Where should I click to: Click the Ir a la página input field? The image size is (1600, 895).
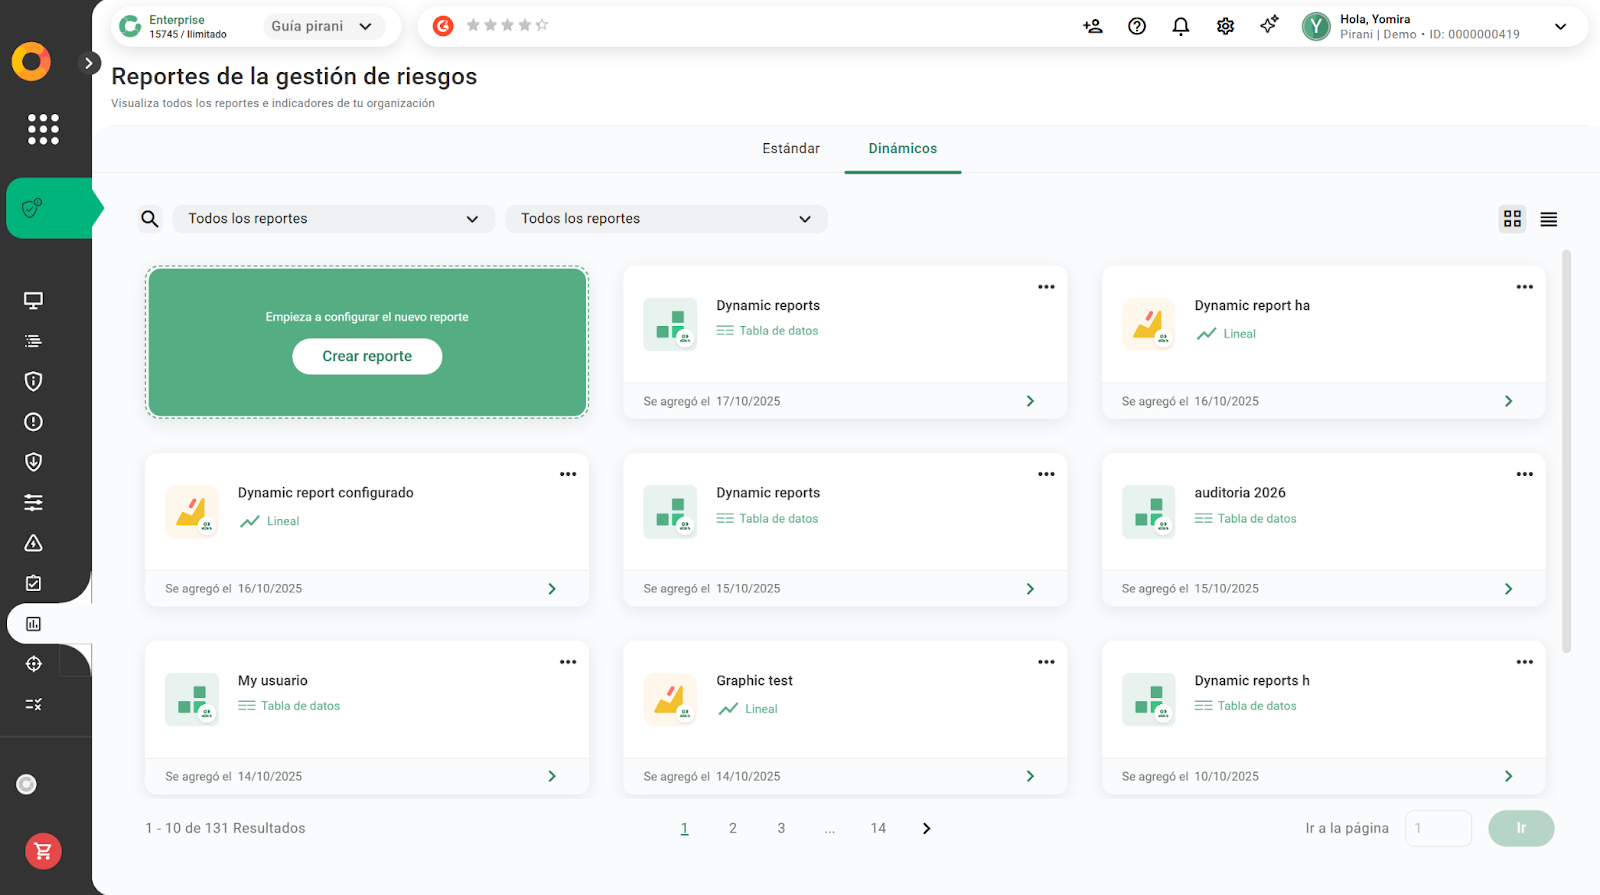1437,828
